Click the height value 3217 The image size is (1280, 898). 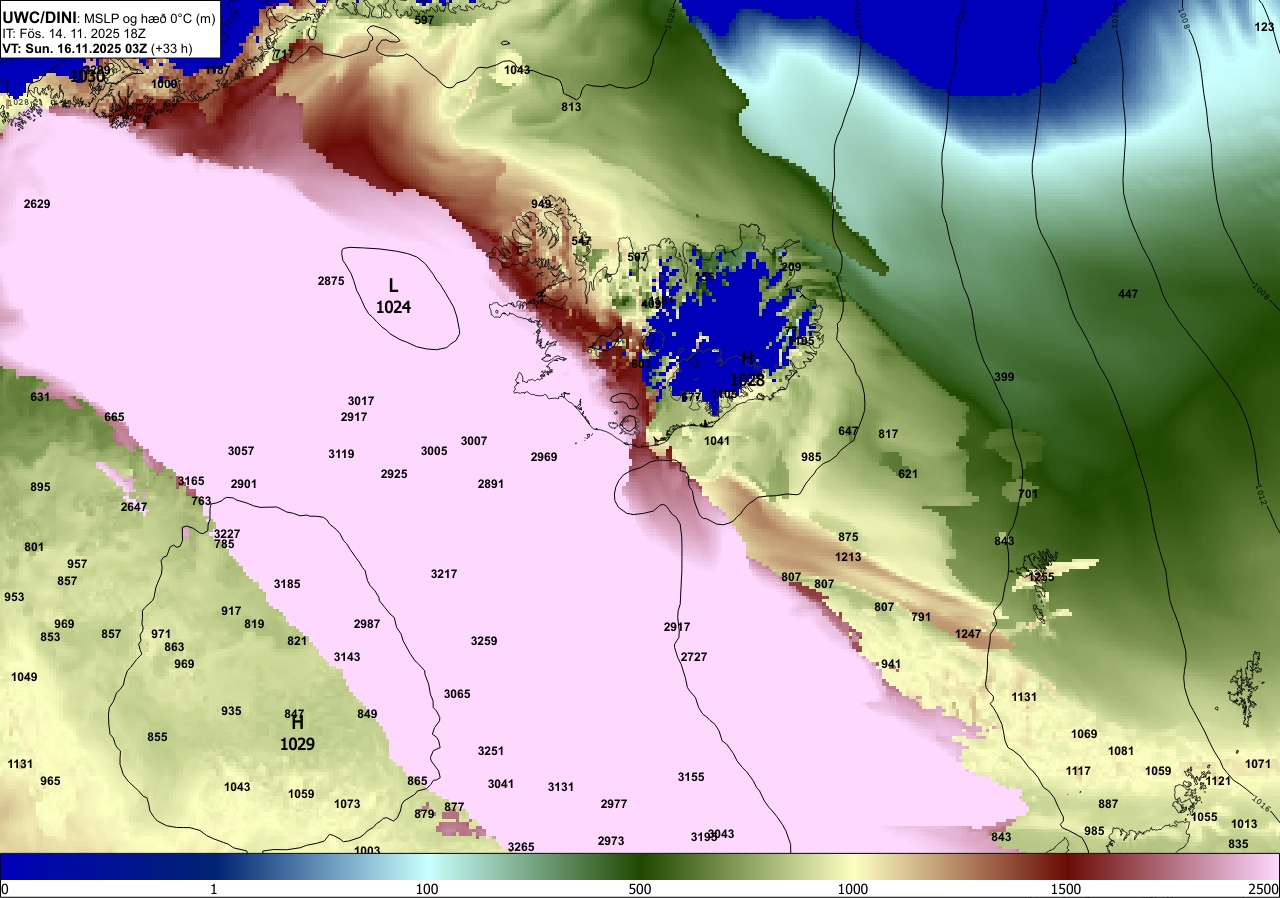[x=444, y=574]
